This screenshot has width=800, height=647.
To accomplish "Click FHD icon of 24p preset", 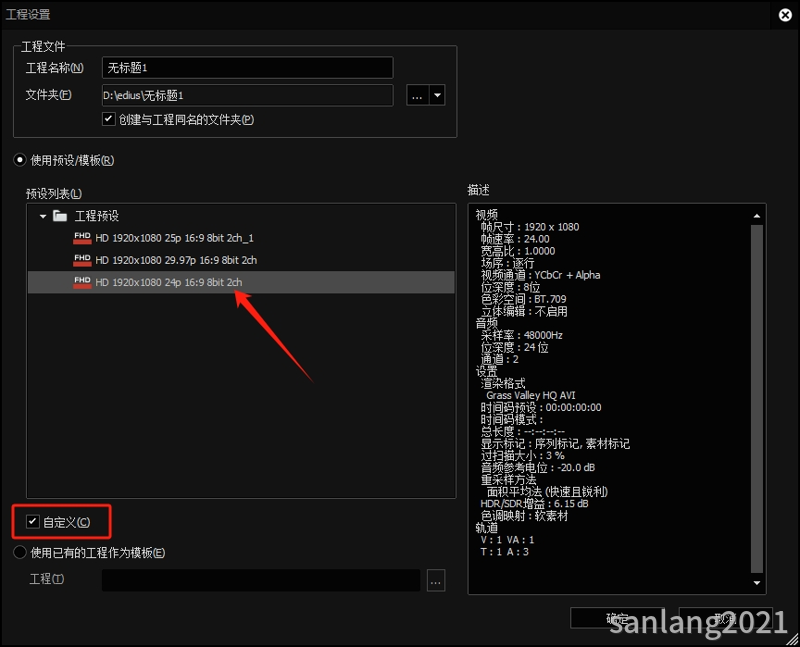I will tap(82, 282).
